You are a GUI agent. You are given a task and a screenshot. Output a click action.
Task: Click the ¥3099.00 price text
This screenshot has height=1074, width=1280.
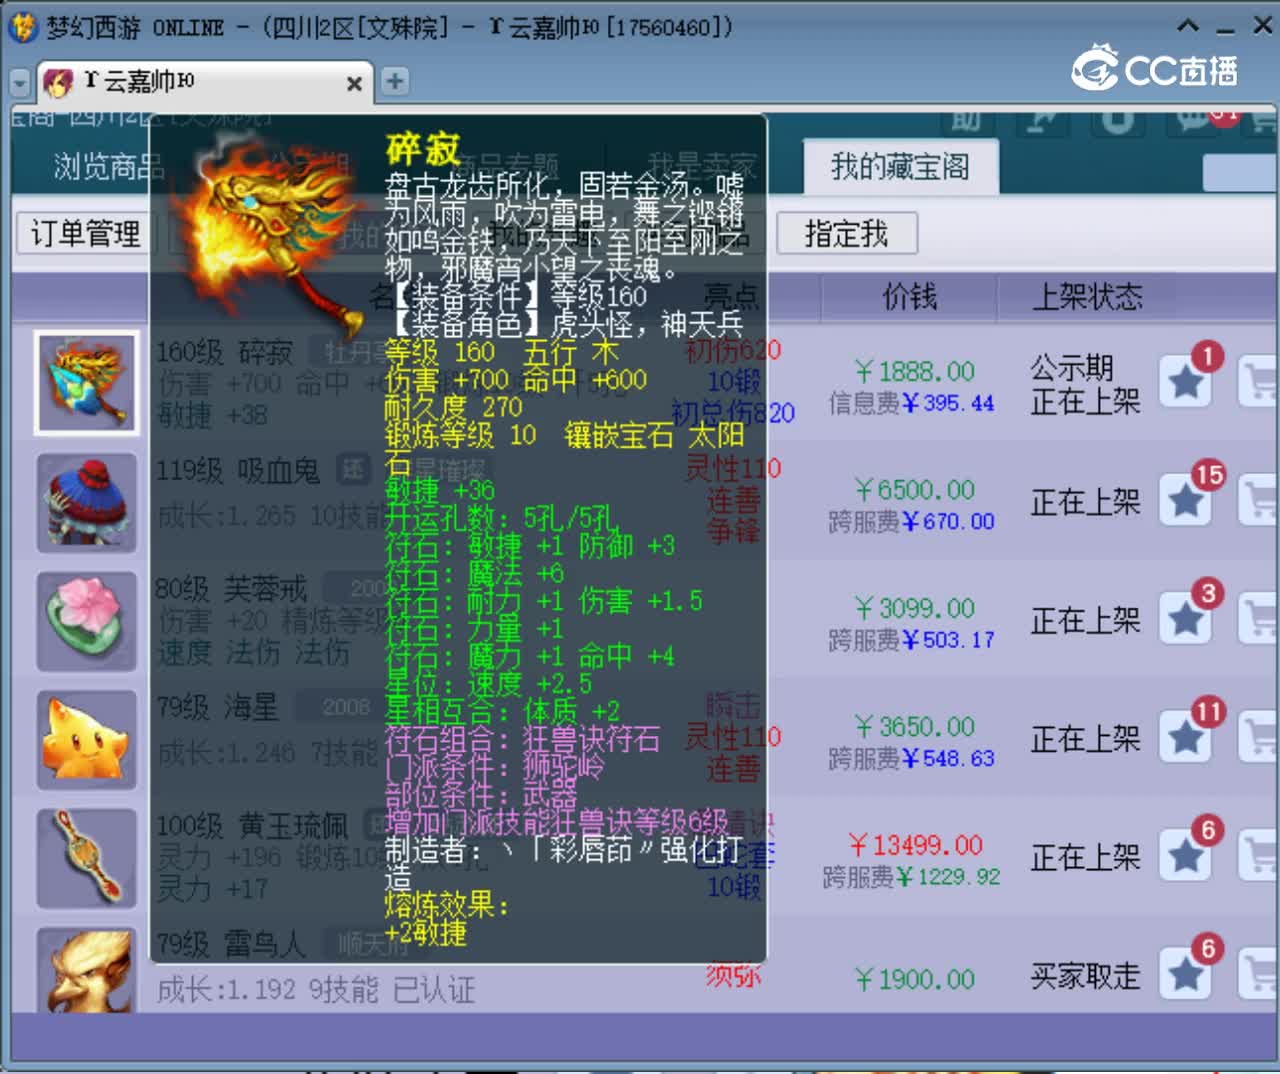tap(915, 608)
